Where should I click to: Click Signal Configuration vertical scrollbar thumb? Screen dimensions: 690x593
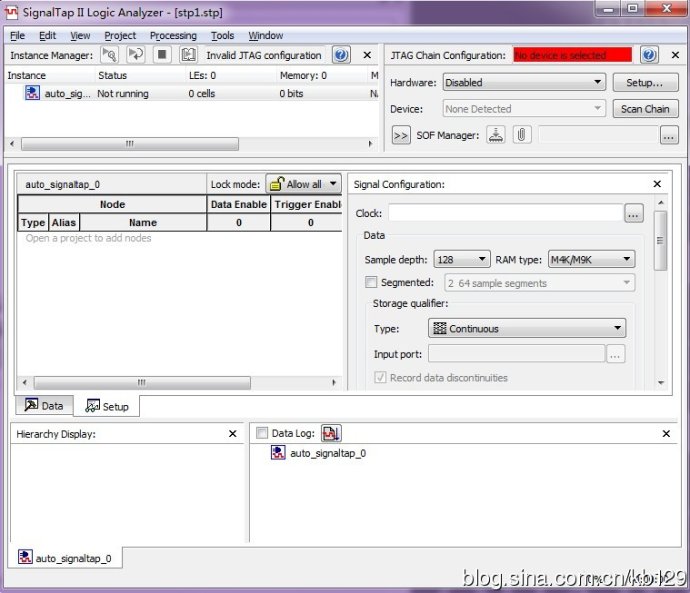(x=660, y=240)
